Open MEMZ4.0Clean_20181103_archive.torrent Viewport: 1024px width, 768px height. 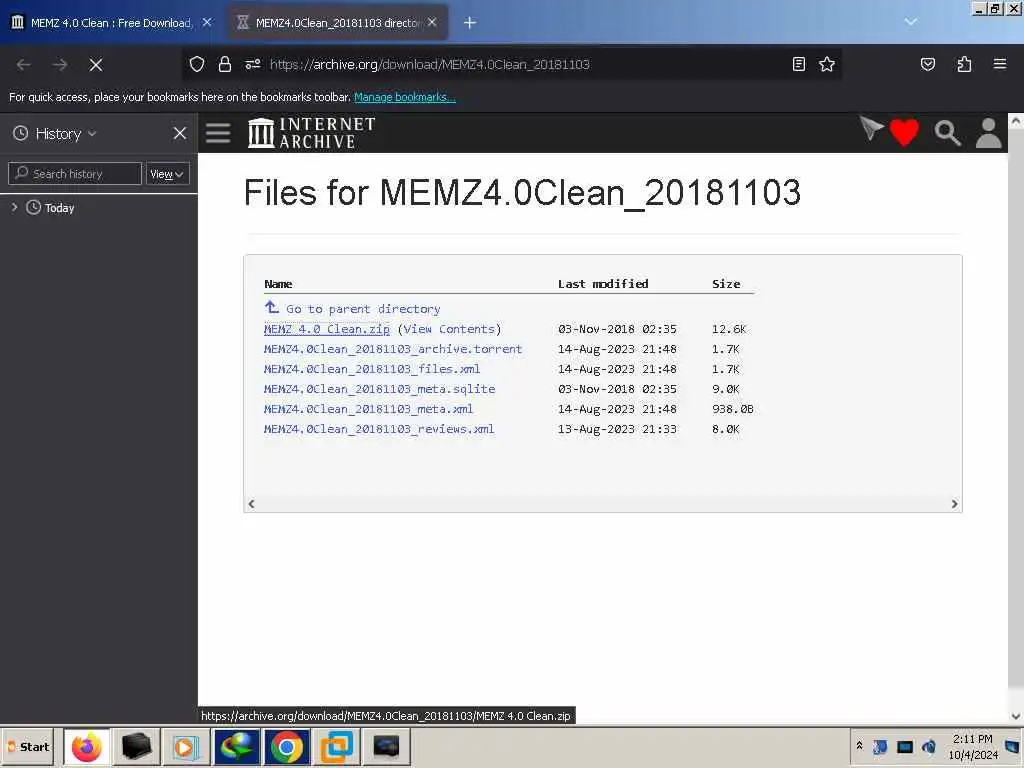tap(392, 349)
